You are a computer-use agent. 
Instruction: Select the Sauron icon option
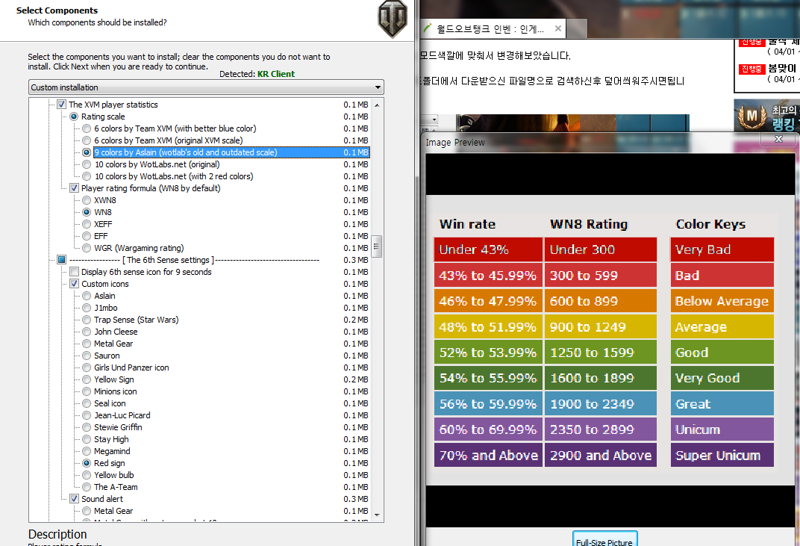tap(87, 356)
